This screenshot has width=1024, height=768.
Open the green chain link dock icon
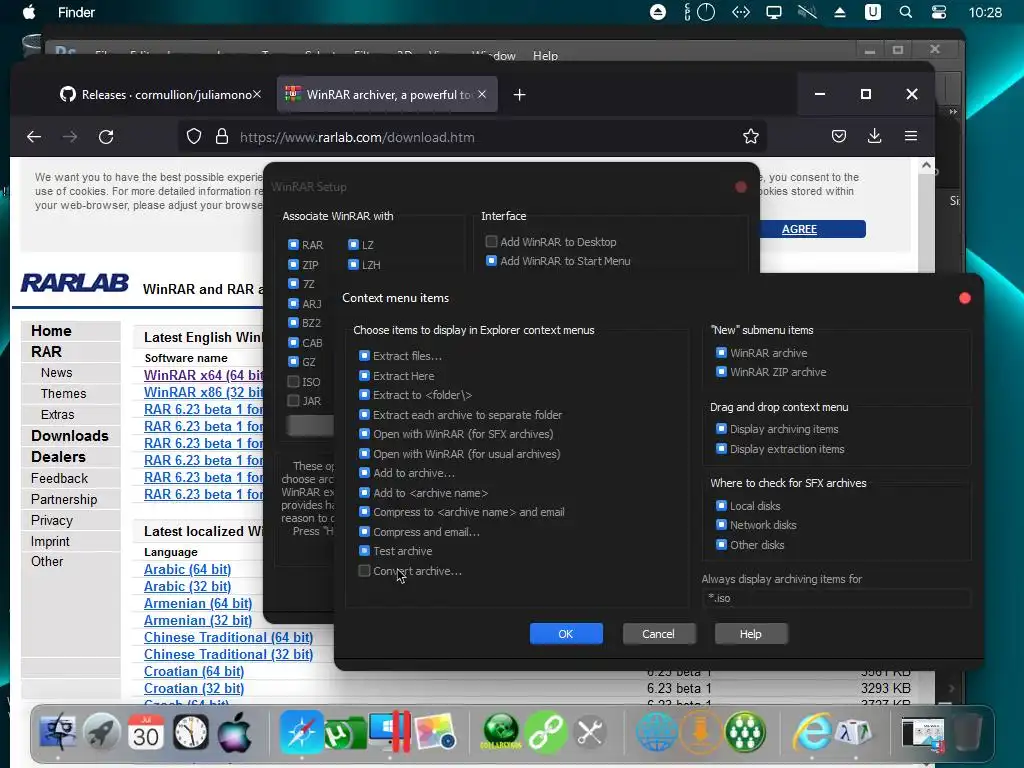tap(545, 732)
